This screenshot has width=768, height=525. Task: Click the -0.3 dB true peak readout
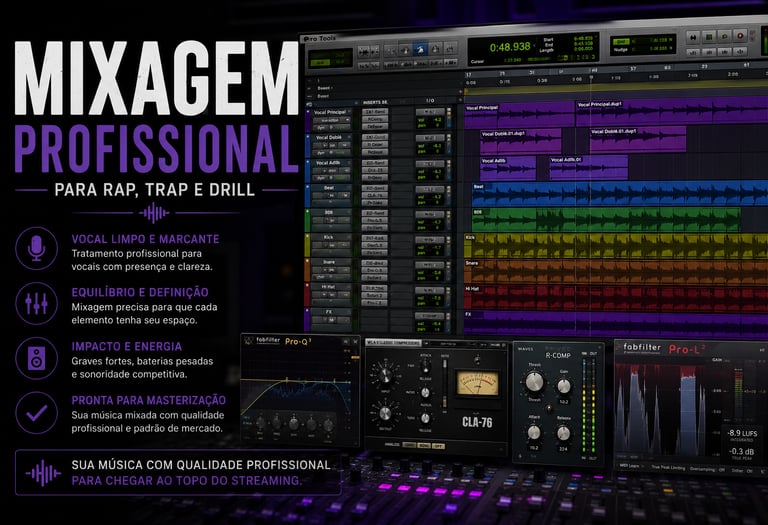point(742,453)
